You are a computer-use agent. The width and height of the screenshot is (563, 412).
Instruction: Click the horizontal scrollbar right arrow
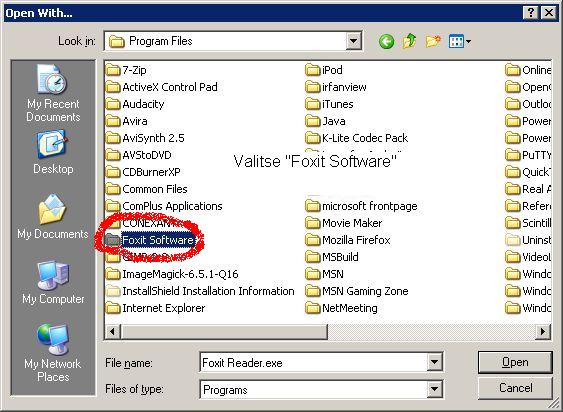point(543,331)
